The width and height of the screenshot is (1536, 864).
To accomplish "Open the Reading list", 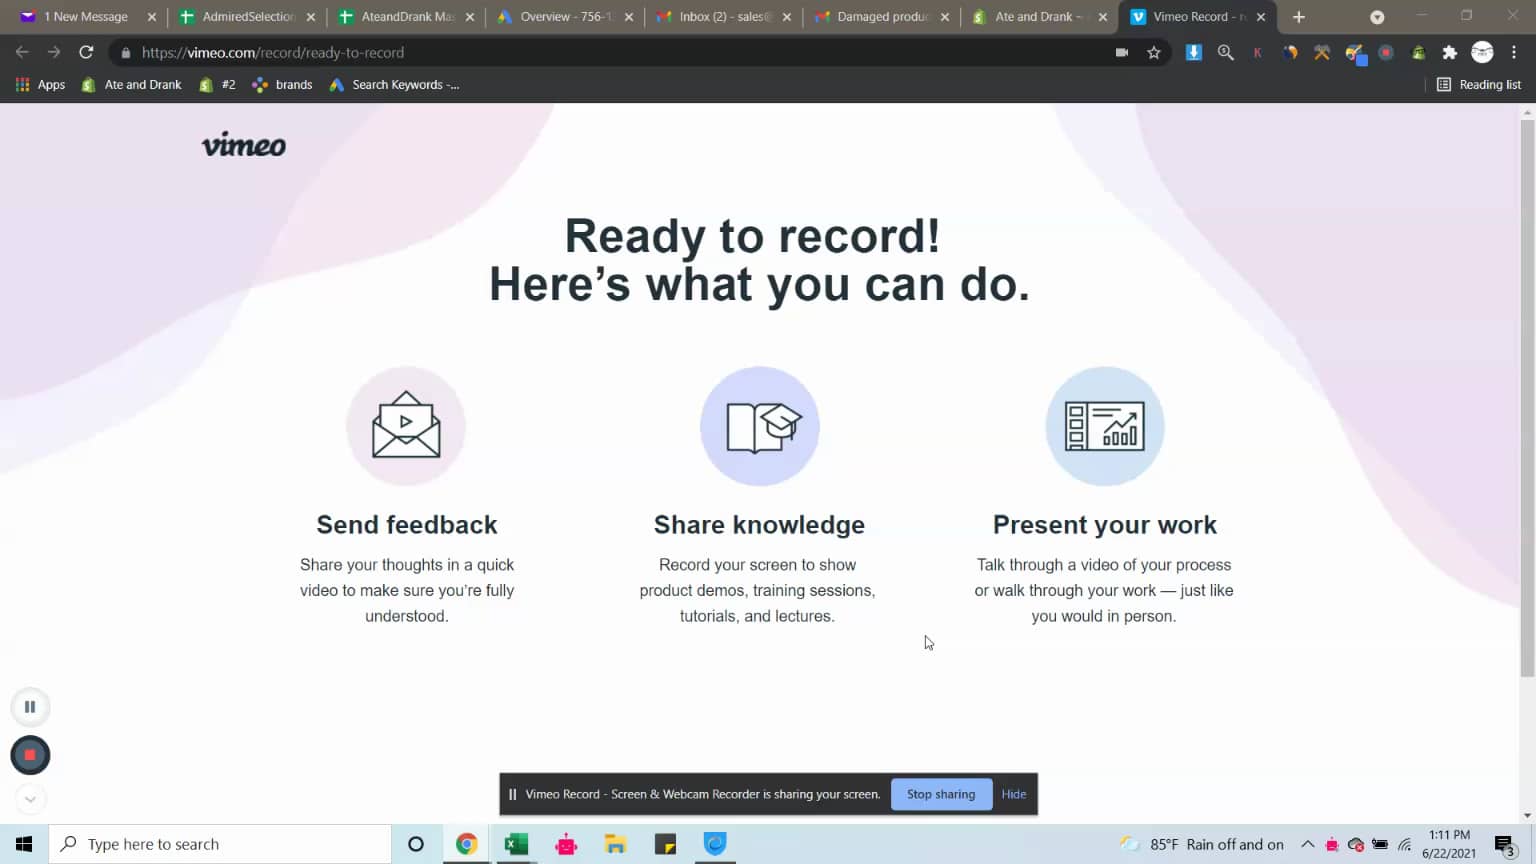I will (x=1479, y=85).
